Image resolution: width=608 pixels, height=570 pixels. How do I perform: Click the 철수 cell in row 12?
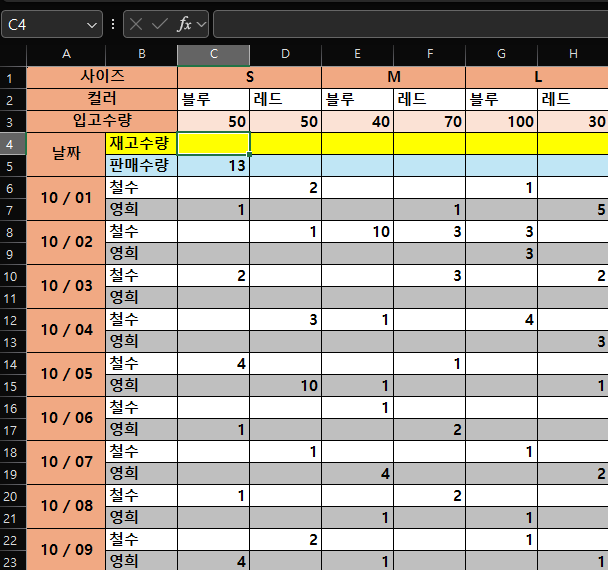coord(142,320)
